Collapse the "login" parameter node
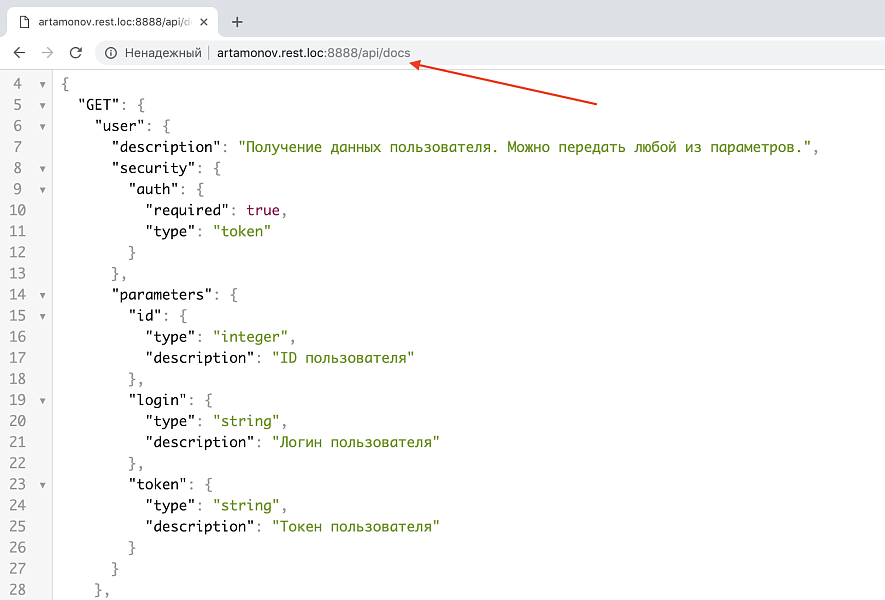 tap(43, 400)
